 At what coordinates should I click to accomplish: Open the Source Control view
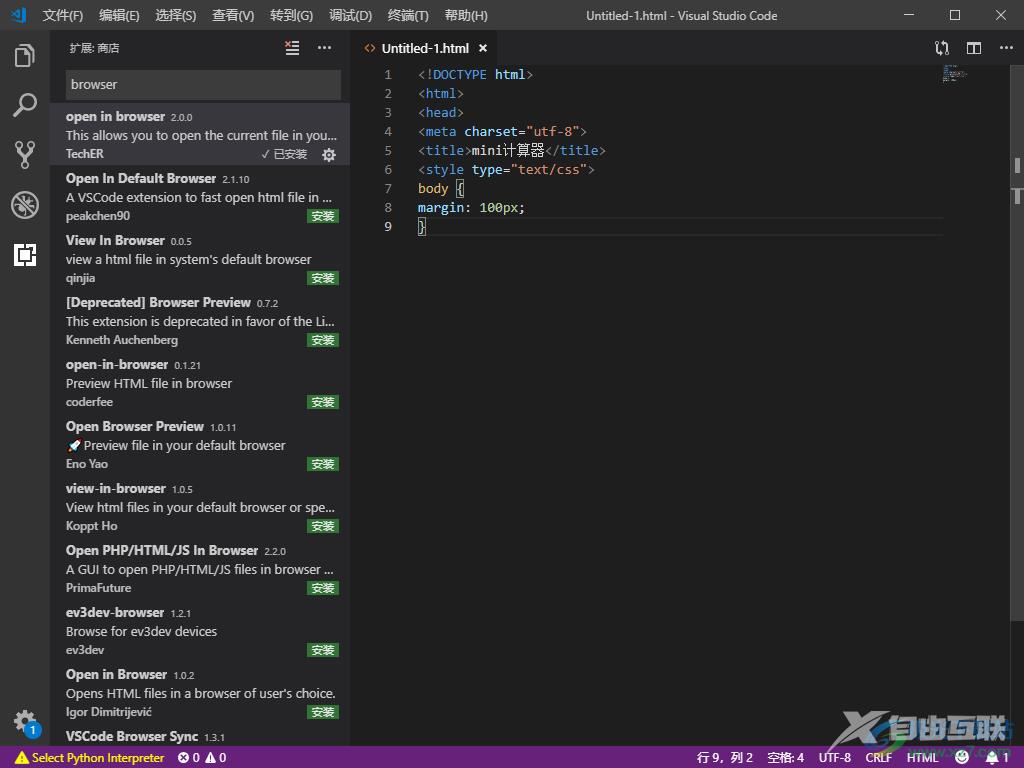pos(25,155)
